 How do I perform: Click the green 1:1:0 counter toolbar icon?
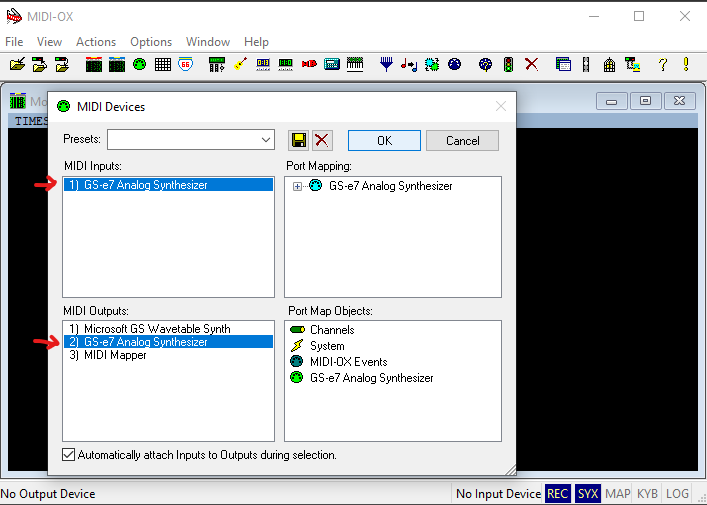click(x=285, y=64)
